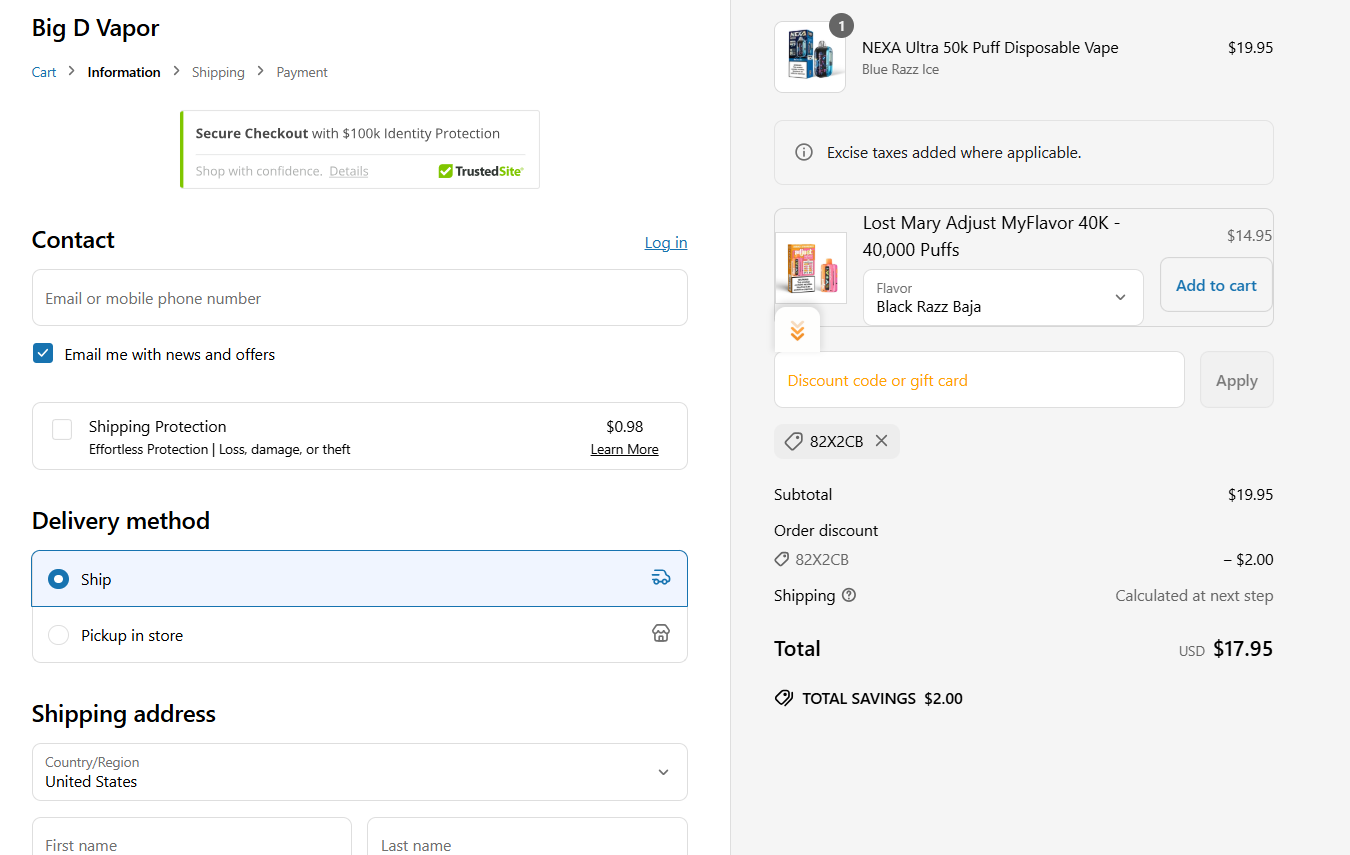Click the info icon beside excise taxes notice

(x=803, y=153)
